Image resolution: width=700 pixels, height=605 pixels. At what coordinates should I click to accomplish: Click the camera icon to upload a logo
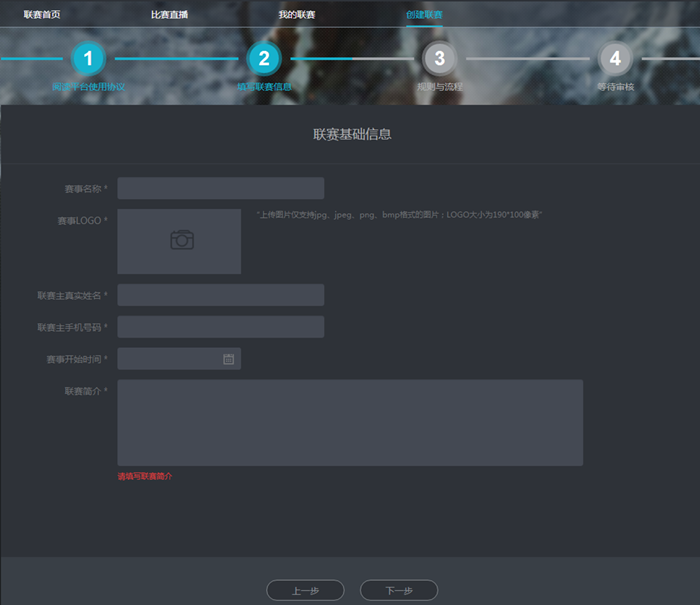[x=181, y=240]
